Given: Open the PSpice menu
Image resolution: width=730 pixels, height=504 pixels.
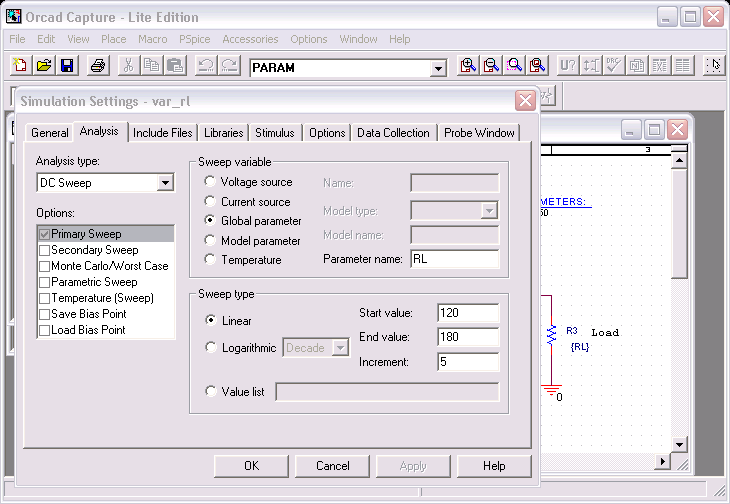Looking at the screenshot, I should [195, 39].
